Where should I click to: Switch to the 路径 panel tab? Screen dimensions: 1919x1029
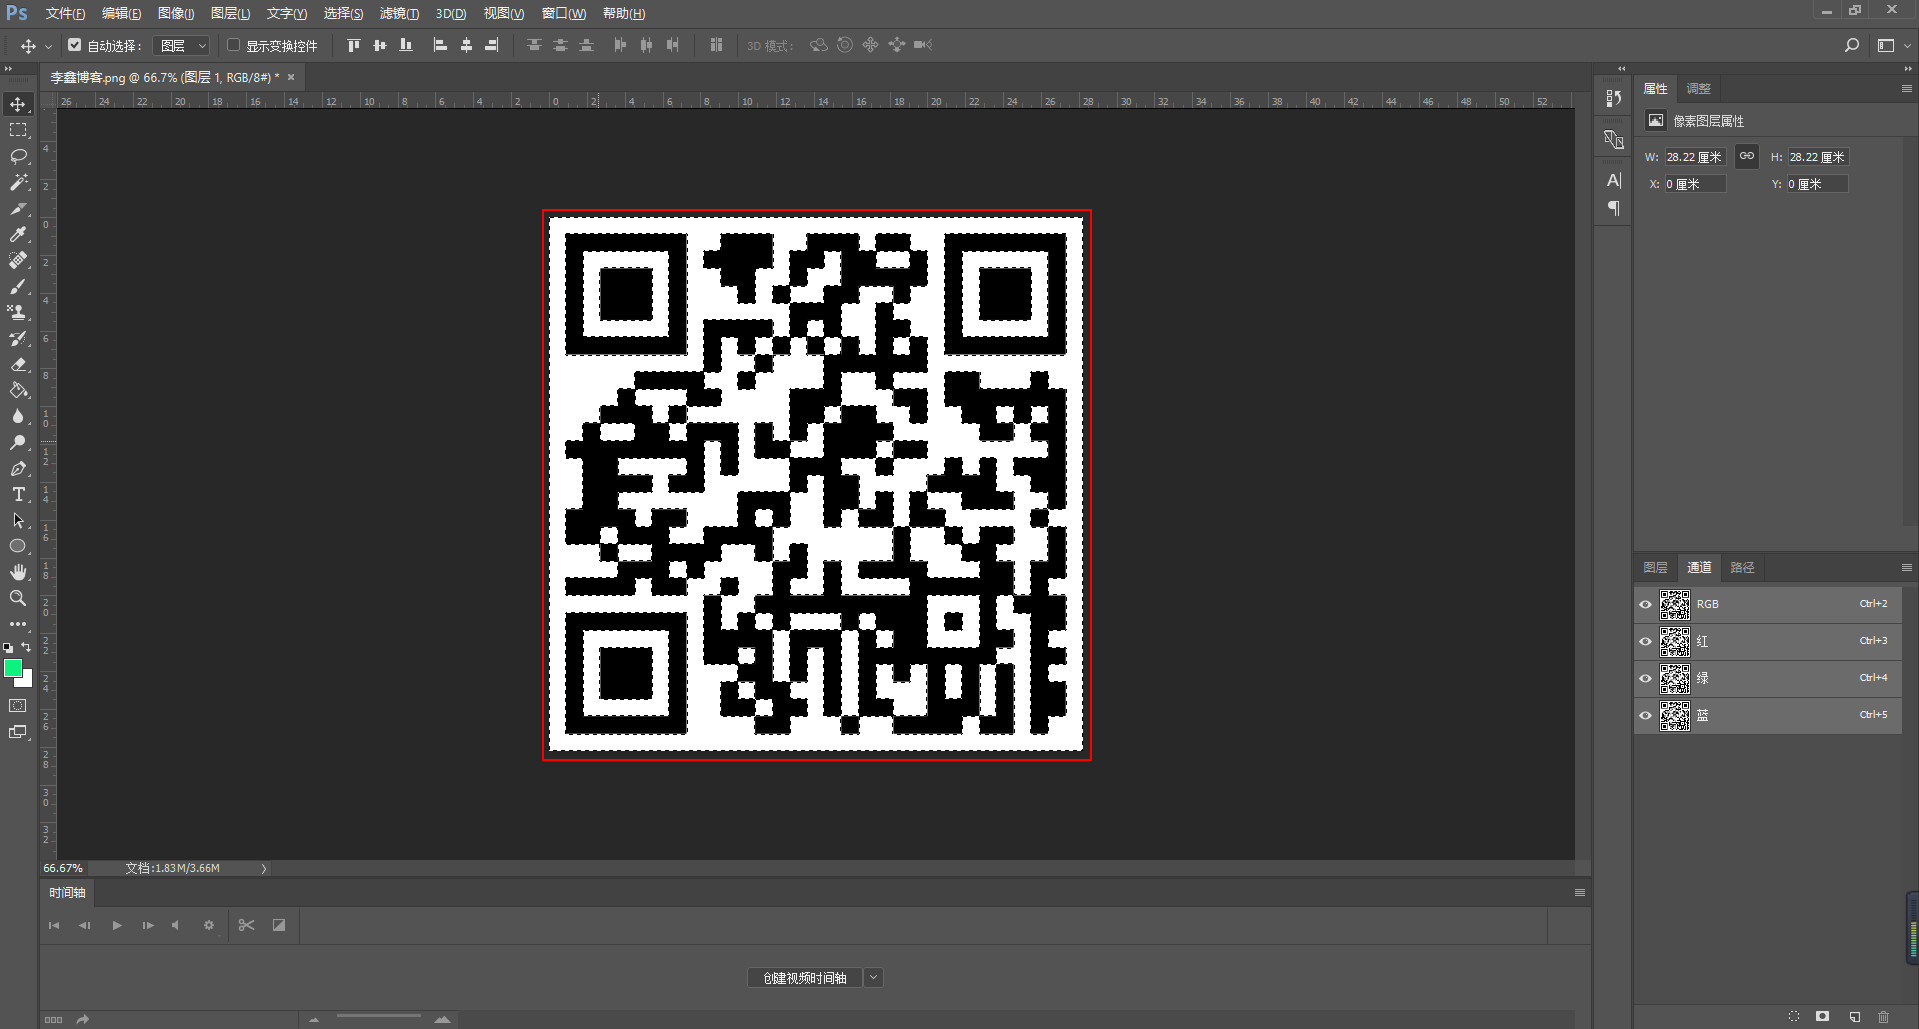[x=1742, y=567]
